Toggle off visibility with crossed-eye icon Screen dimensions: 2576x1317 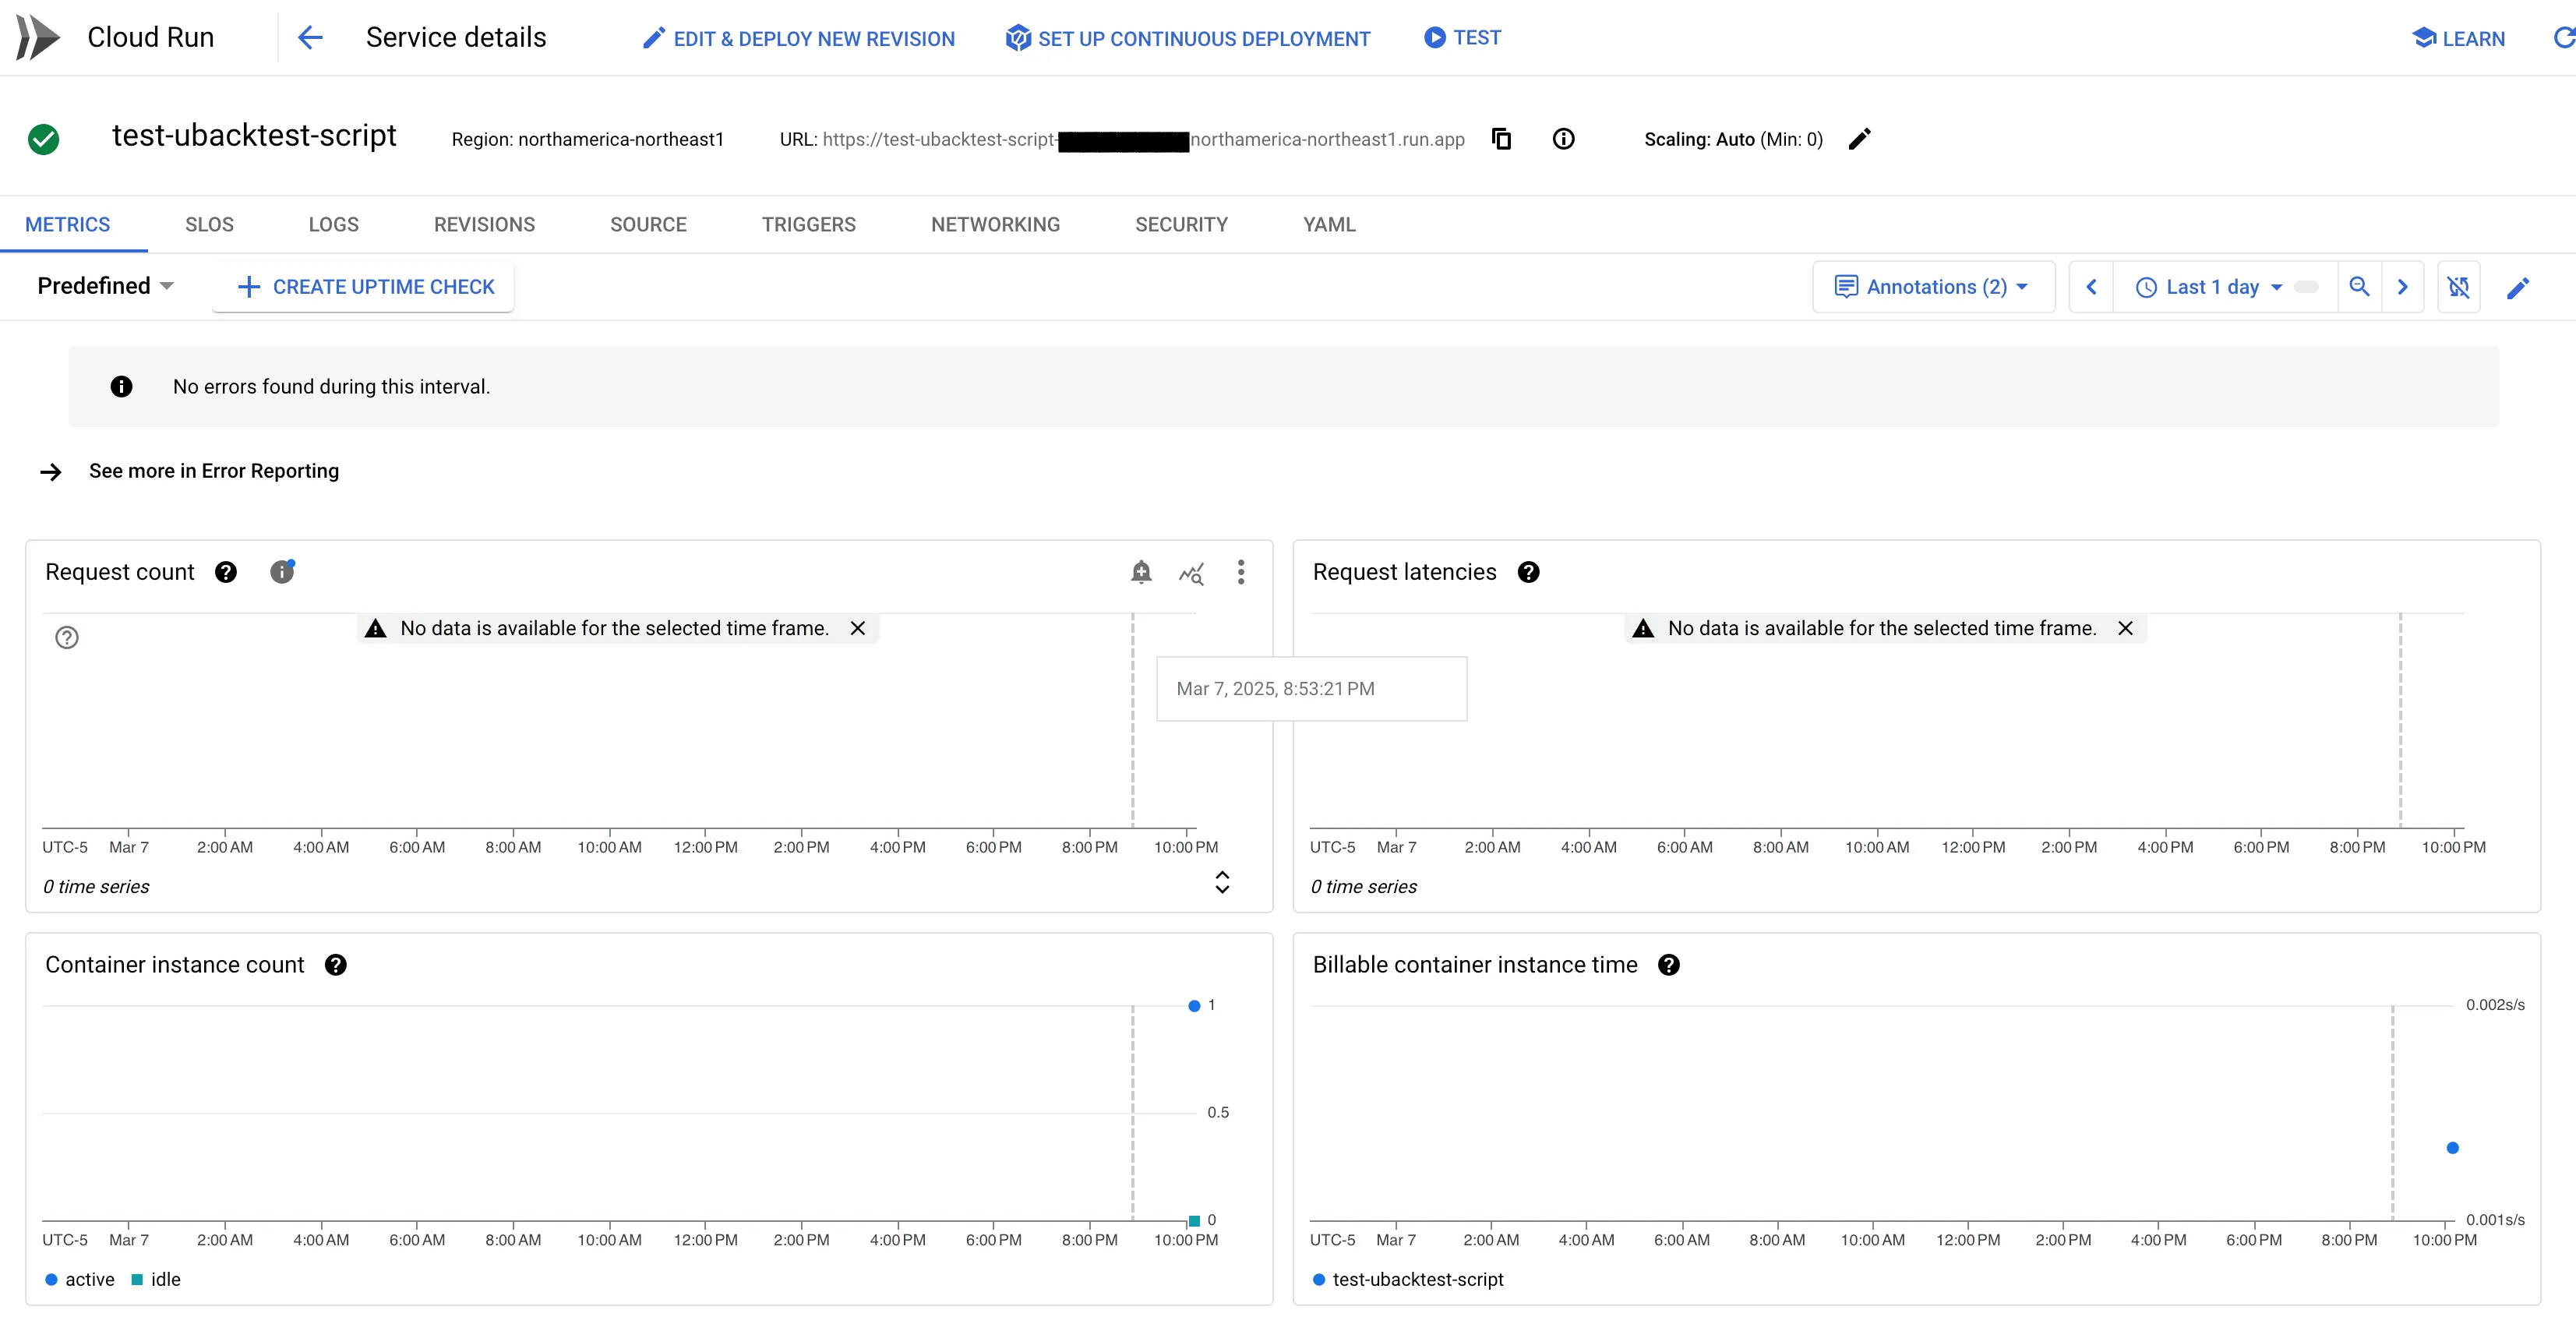2459,287
